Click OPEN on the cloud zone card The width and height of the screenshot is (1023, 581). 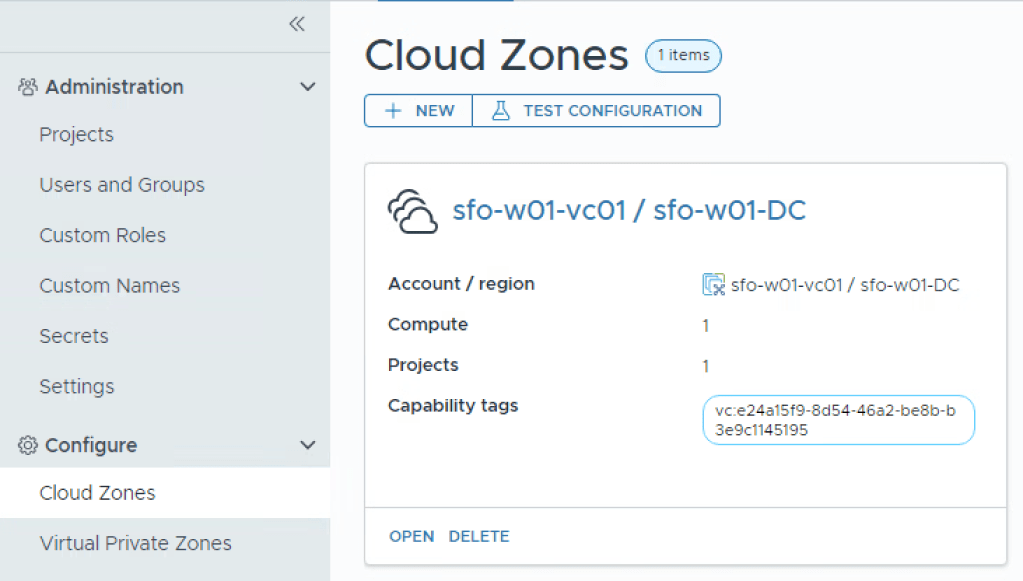(x=411, y=537)
